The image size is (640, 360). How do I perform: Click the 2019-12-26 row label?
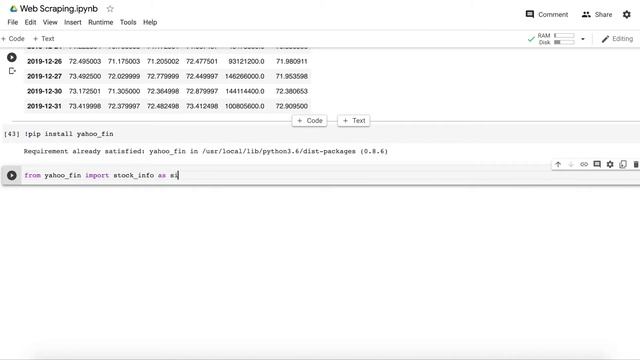[44, 62]
